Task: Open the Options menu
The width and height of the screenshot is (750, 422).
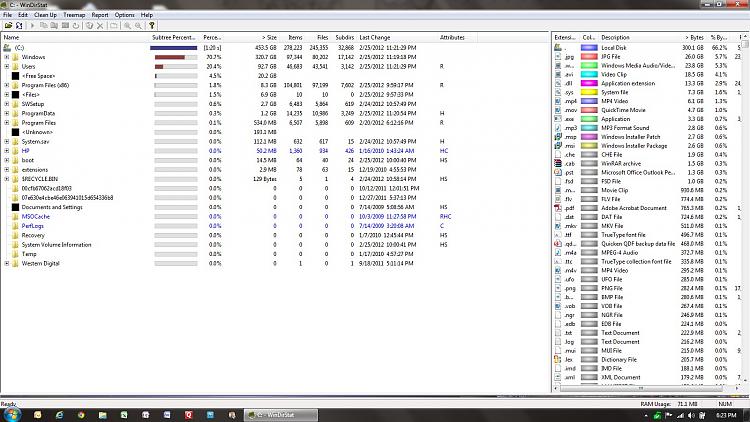Action: (x=124, y=15)
